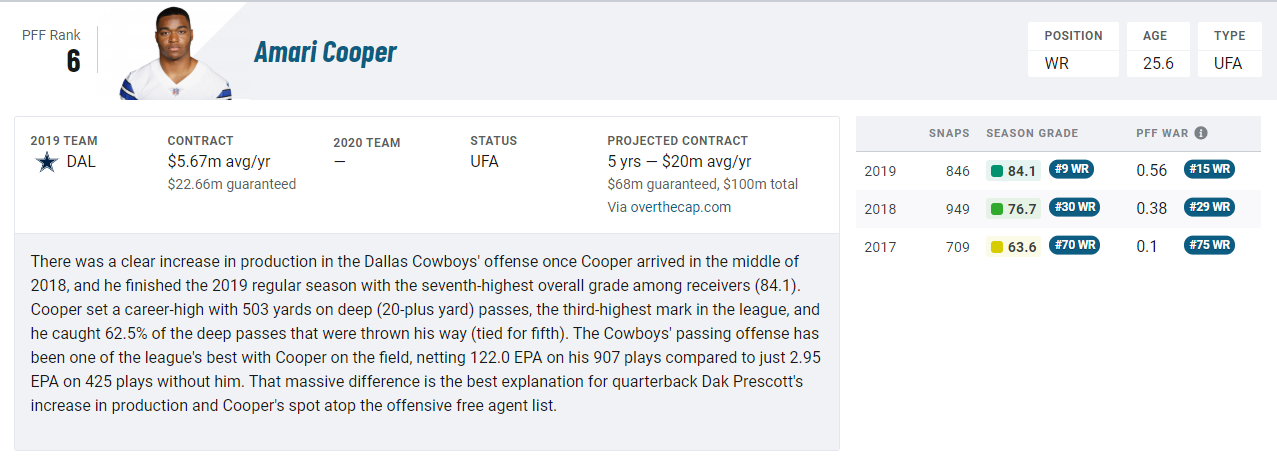Screen dimensions: 1277x467
Task: Click the #75 WR PFF WAR badge
Action: pos(1209,245)
